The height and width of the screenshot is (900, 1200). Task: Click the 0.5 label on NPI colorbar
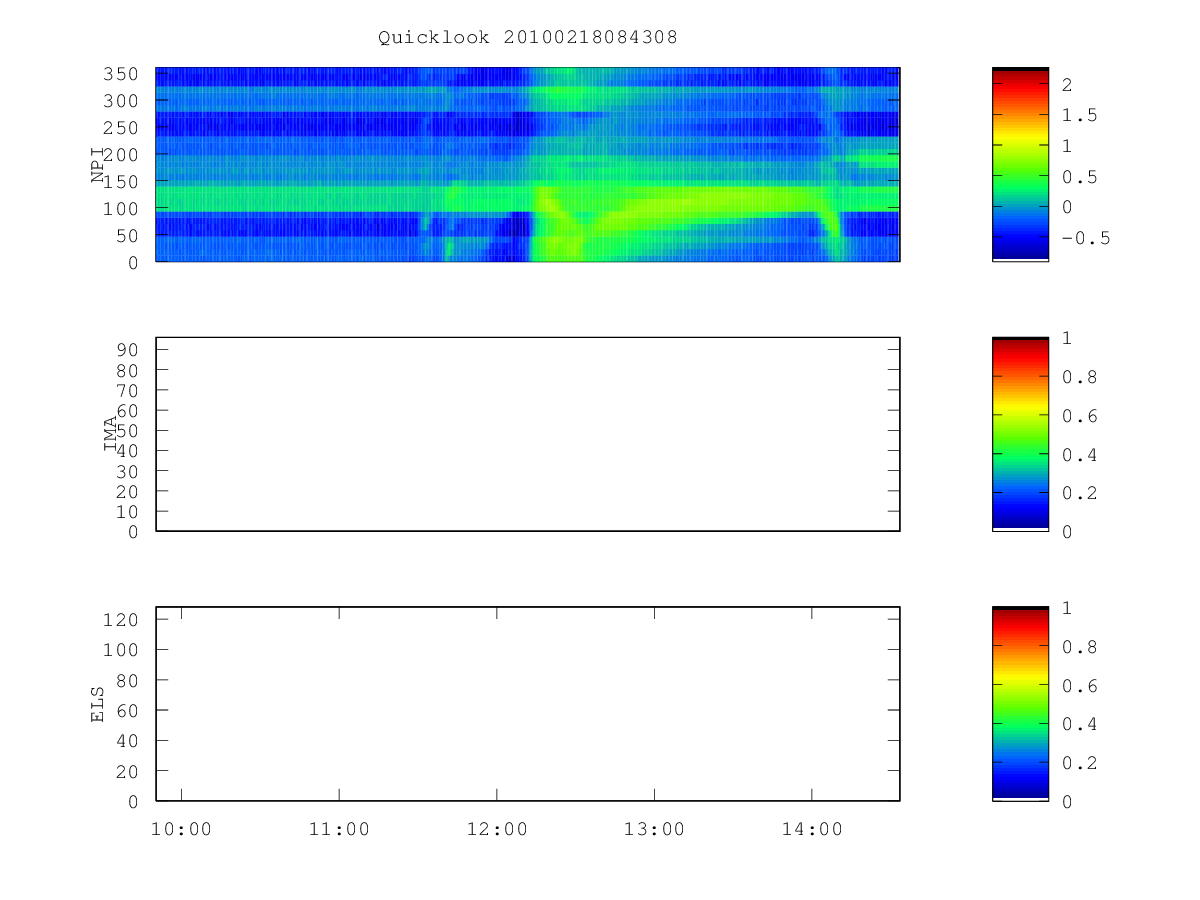coord(1078,177)
